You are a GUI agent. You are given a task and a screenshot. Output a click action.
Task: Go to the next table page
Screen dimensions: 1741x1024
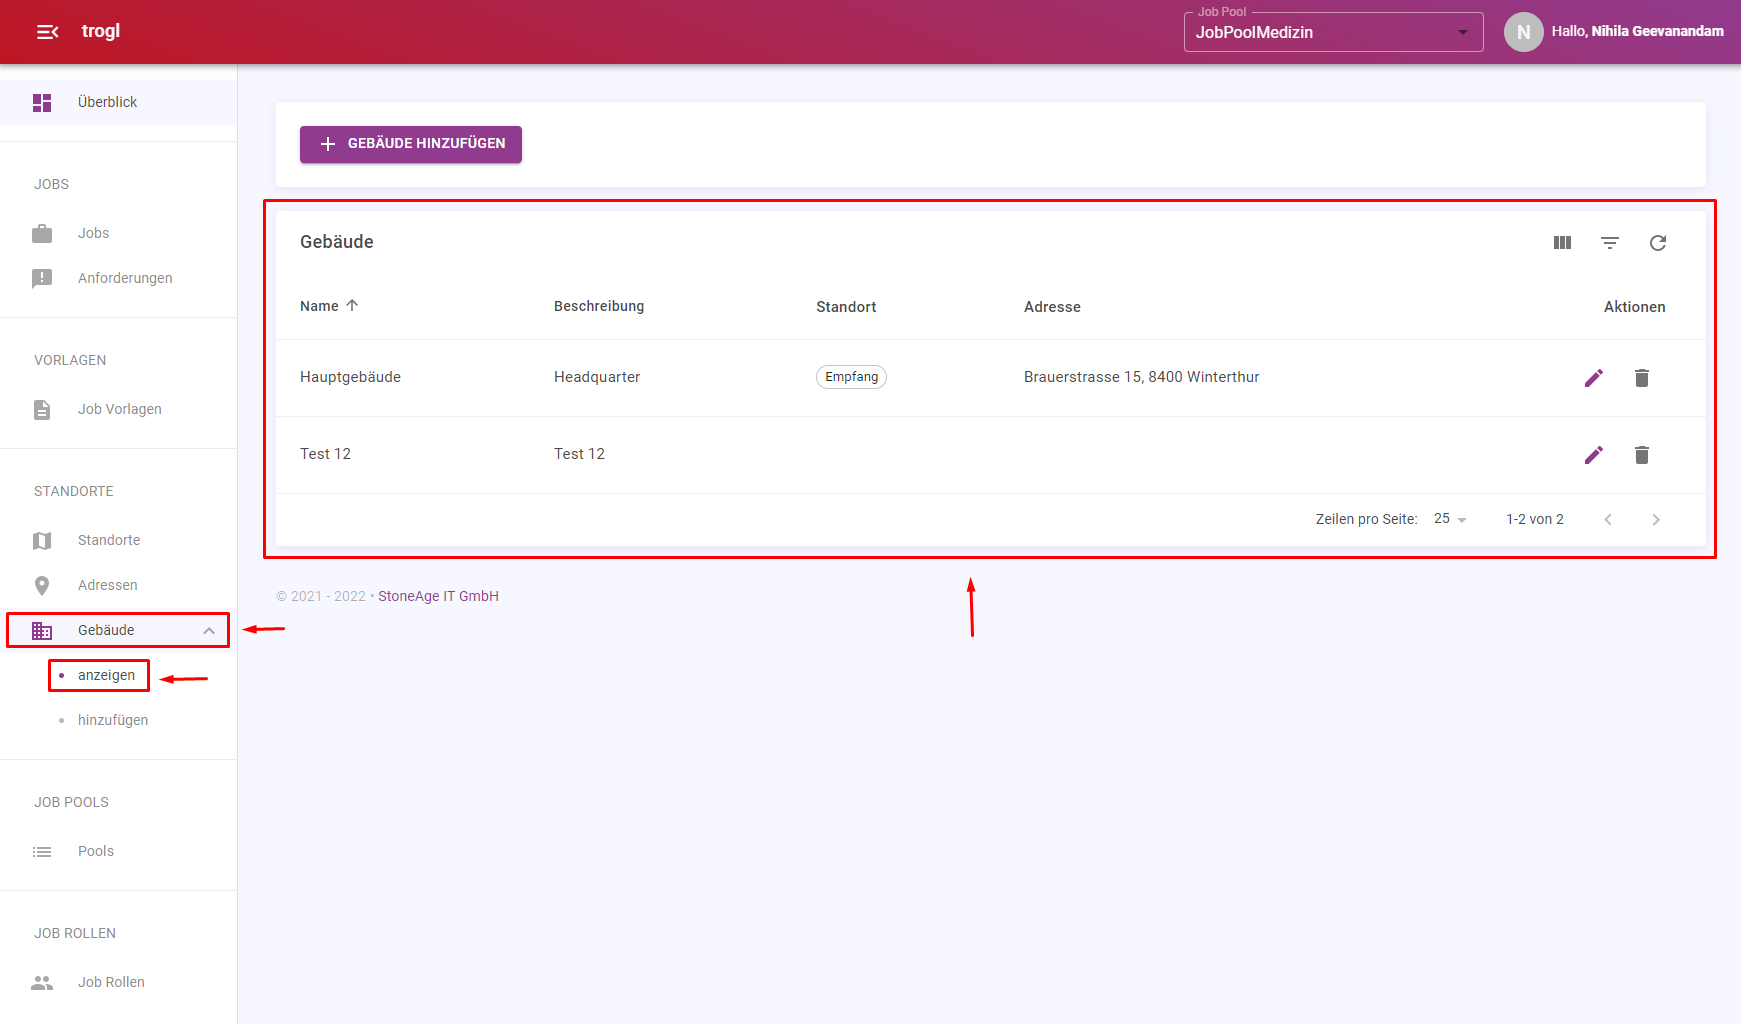[x=1656, y=519]
